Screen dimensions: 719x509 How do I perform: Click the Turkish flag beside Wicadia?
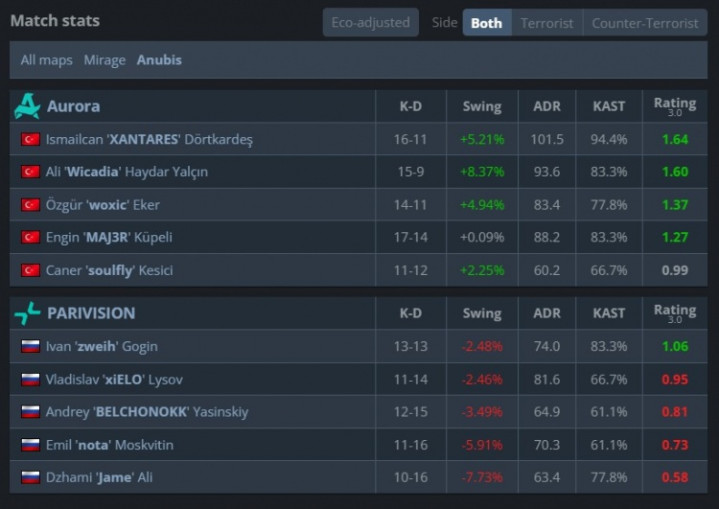pyautogui.click(x=30, y=172)
